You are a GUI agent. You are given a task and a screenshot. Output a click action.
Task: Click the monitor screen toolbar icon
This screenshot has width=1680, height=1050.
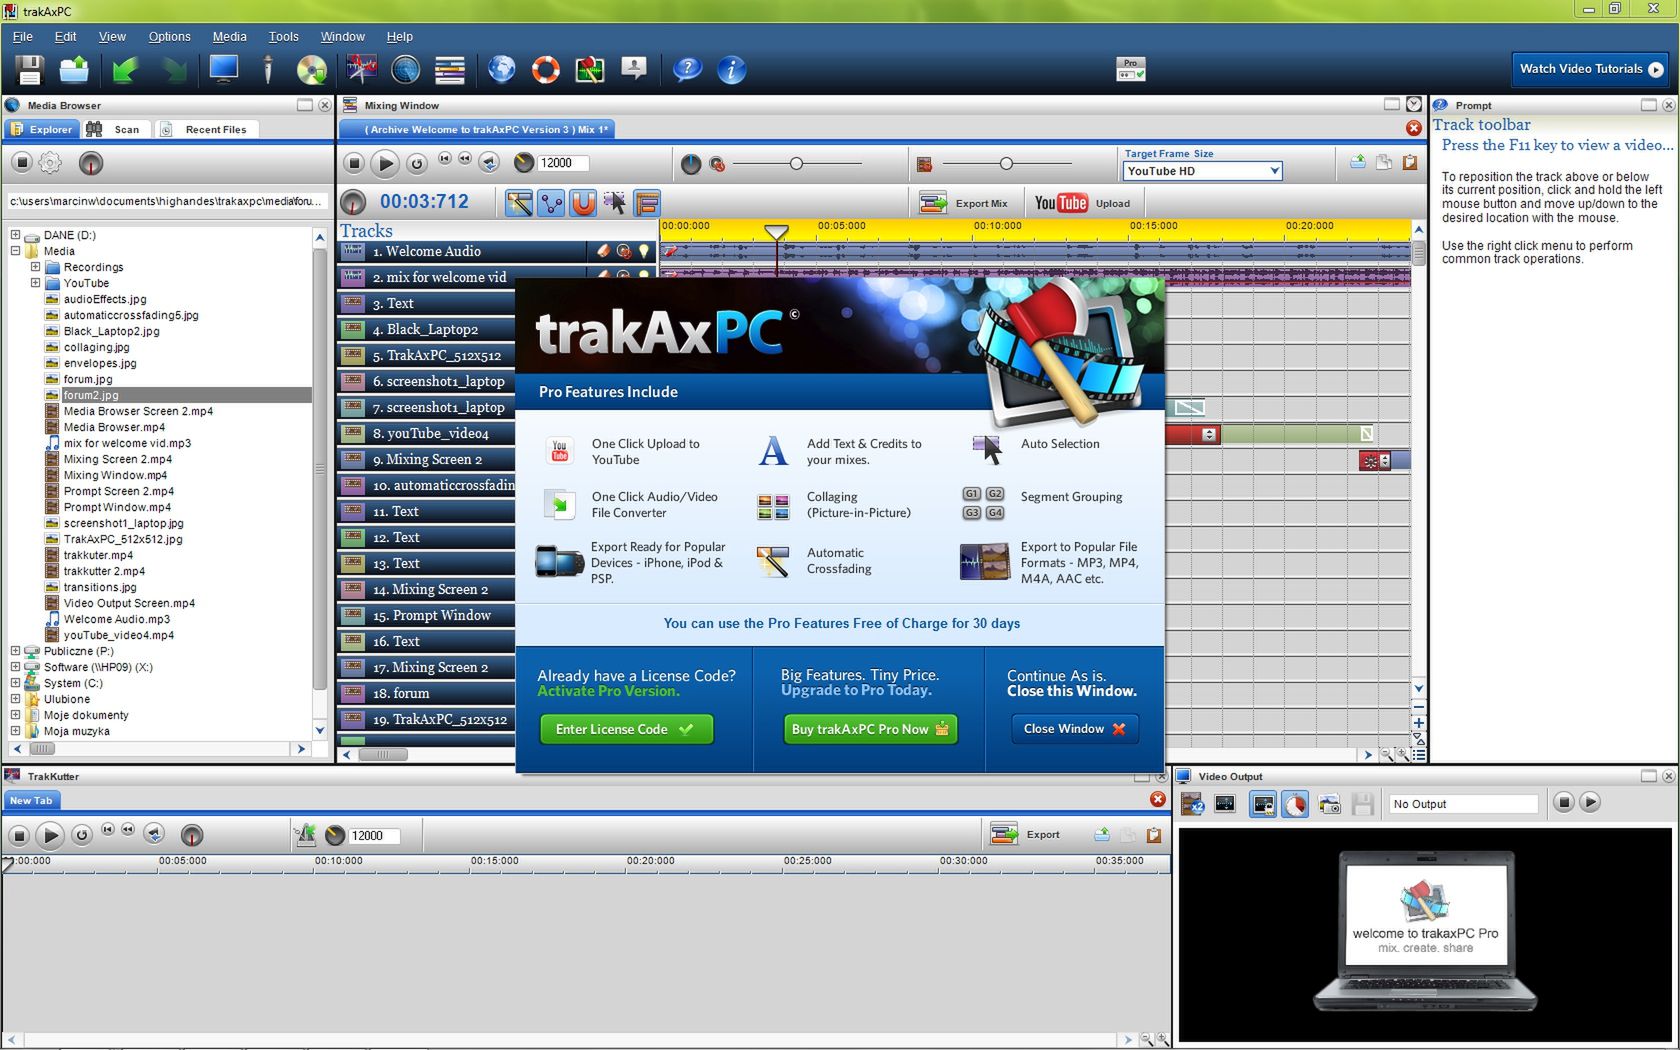pyautogui.click(x=223, y=69)
